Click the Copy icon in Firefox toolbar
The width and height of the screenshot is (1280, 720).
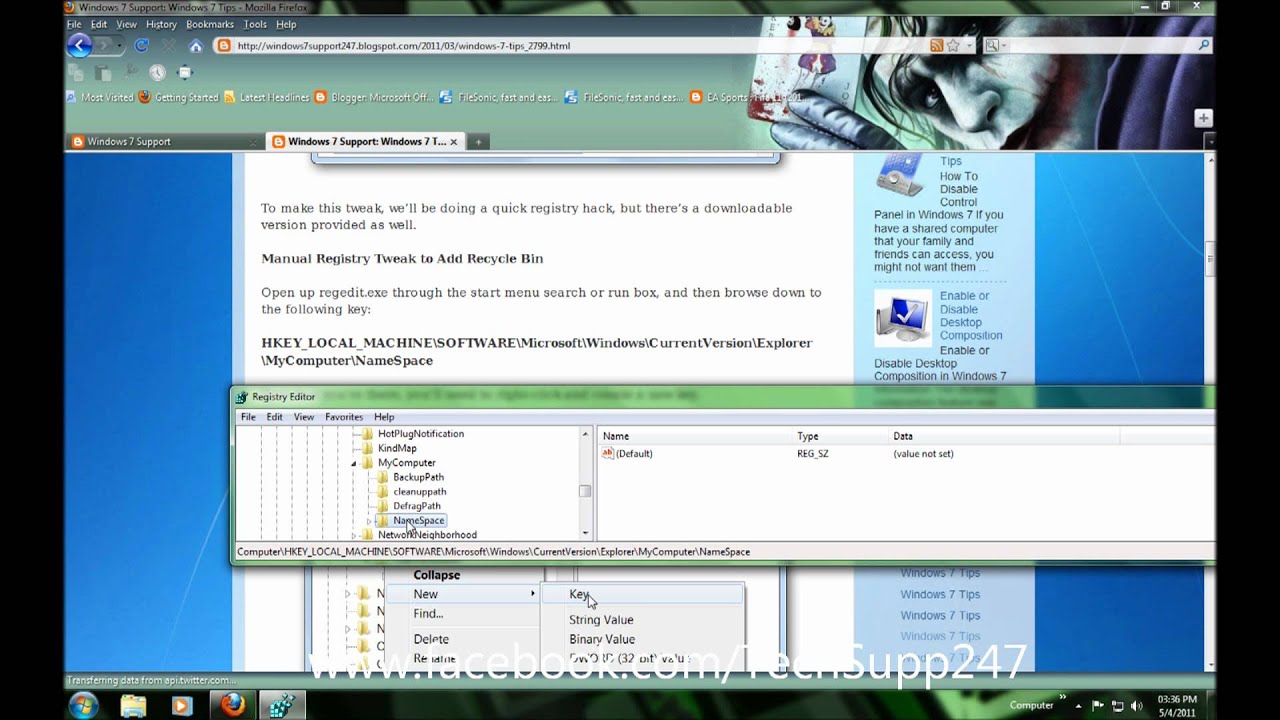pyautogui.click(x=76, y=72)
